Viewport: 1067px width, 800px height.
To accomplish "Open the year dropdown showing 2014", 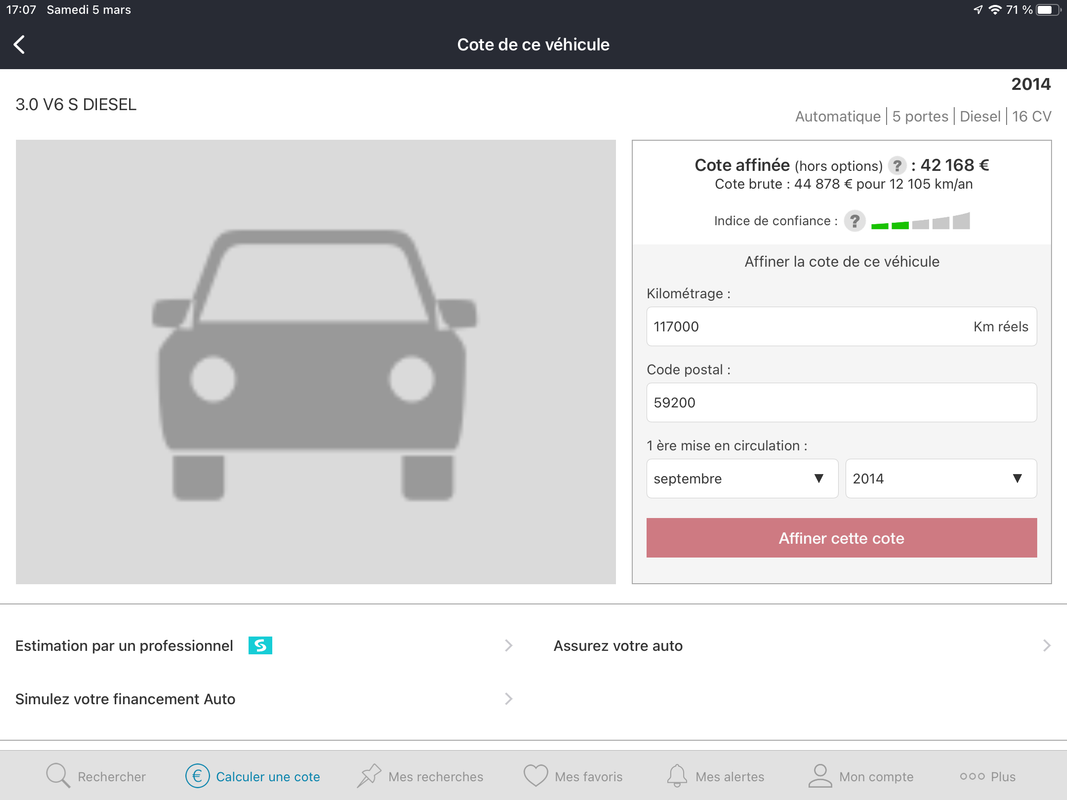I will pos(941,479).
